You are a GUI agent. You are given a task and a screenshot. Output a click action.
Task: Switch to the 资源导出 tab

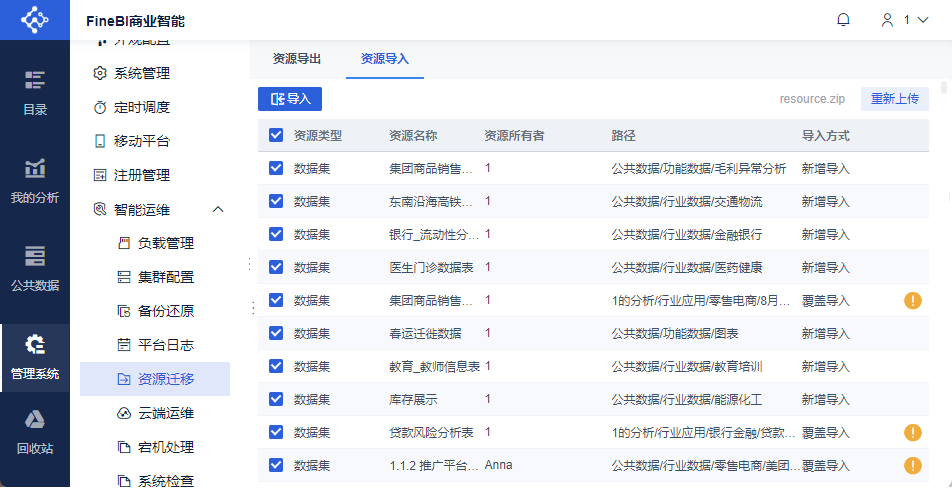[297, 59]
